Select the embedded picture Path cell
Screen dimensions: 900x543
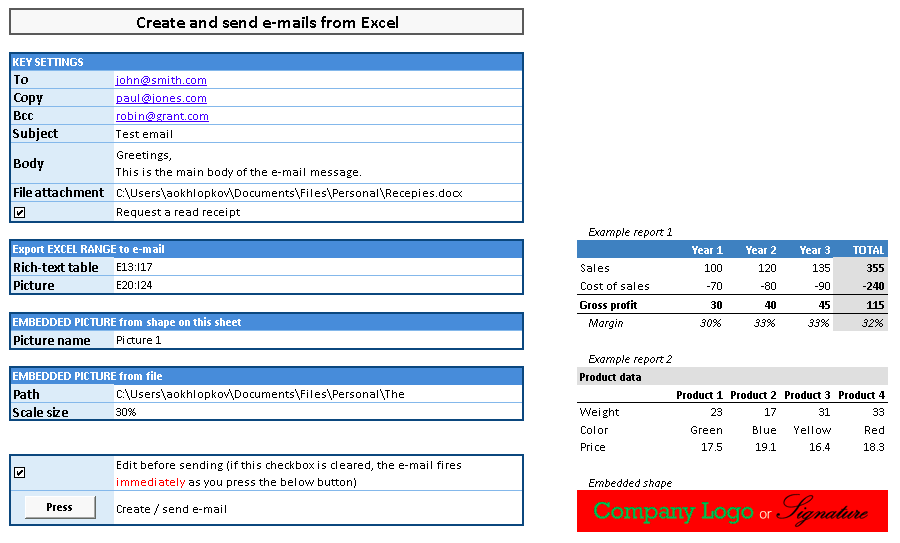tap(318, 394)
